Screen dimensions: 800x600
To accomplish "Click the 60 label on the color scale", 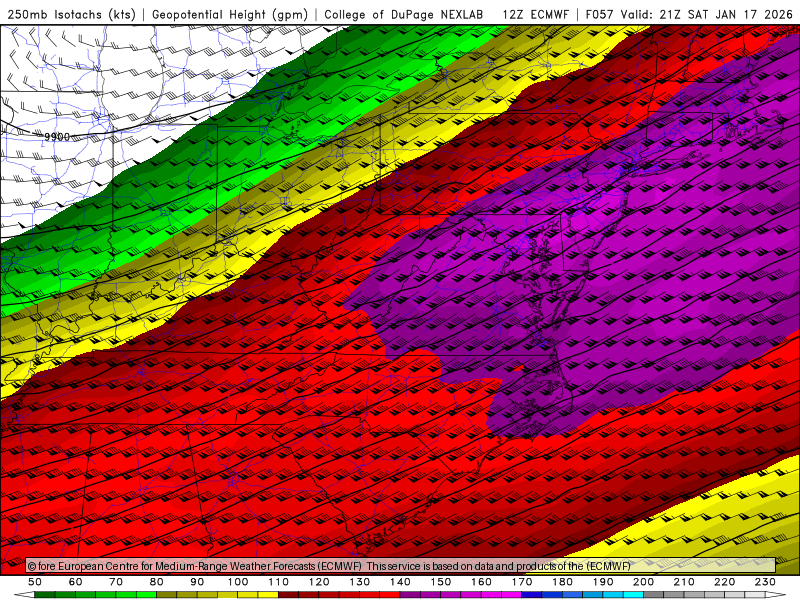I will pos(76,582).
